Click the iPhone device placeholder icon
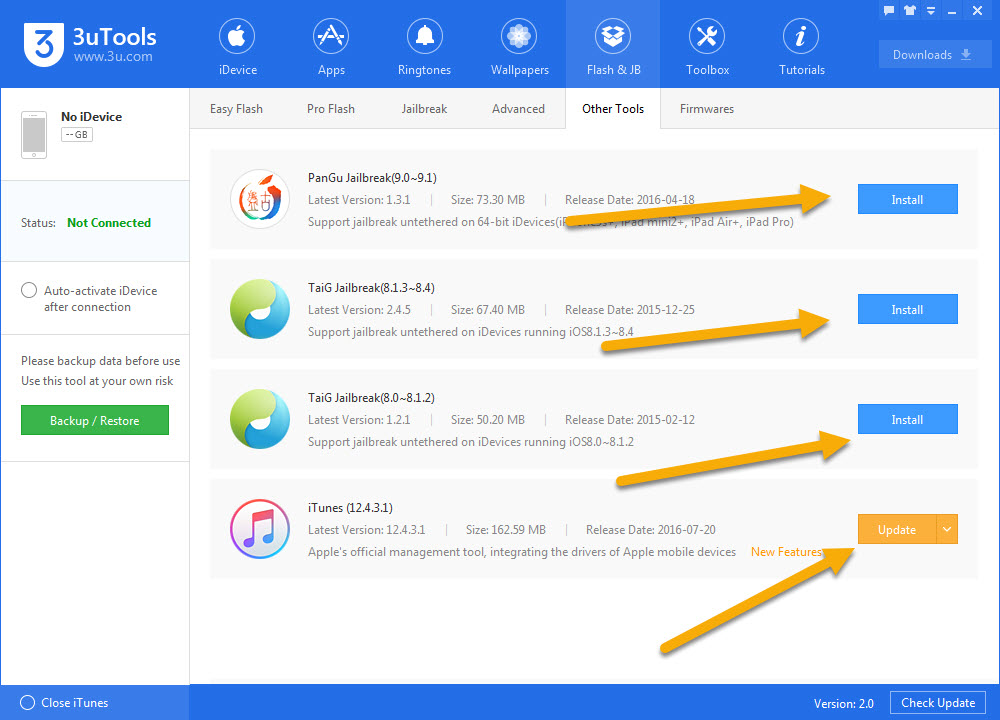Viewport: 1000px width, 720px height. tap(34, 135)
